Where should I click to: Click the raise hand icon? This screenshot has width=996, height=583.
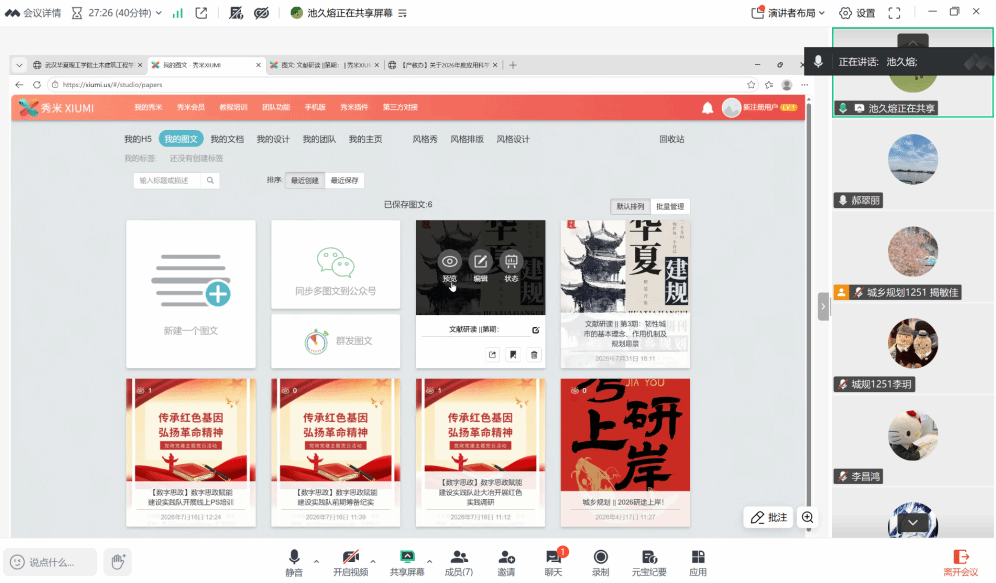click(118, 561)
